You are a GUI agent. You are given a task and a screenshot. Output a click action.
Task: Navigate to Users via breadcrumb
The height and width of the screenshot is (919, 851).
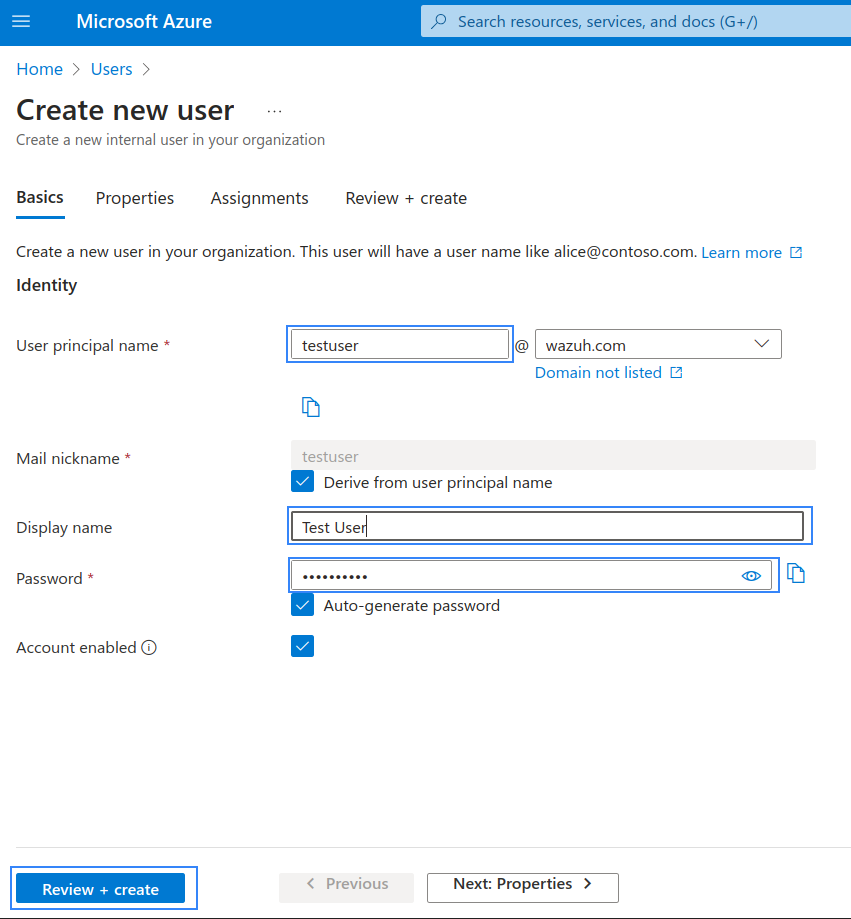coord(111,69)
